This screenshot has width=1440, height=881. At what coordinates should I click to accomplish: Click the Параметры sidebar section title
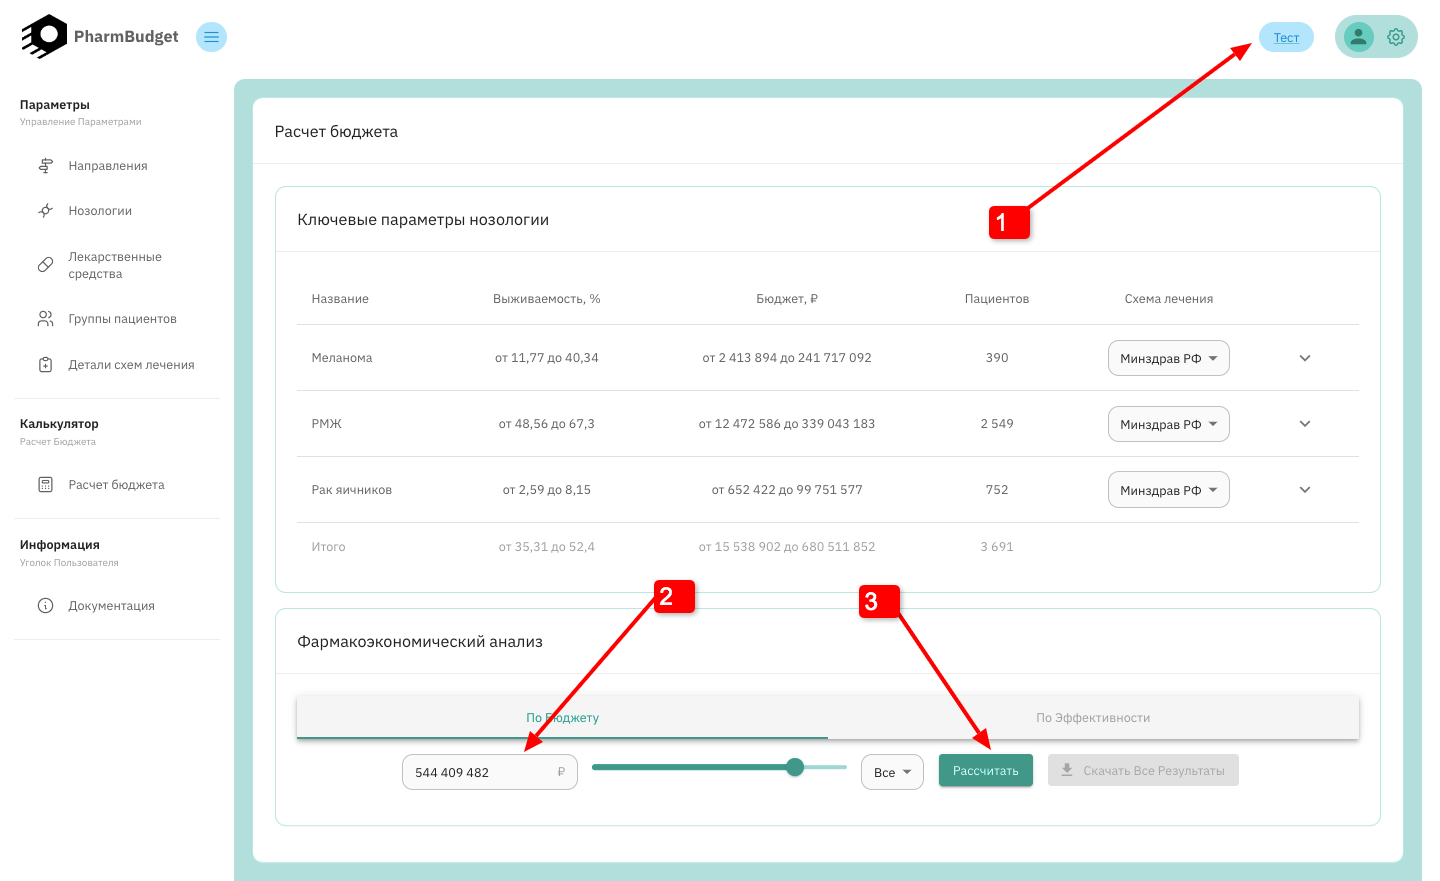(x=55, y=105)
